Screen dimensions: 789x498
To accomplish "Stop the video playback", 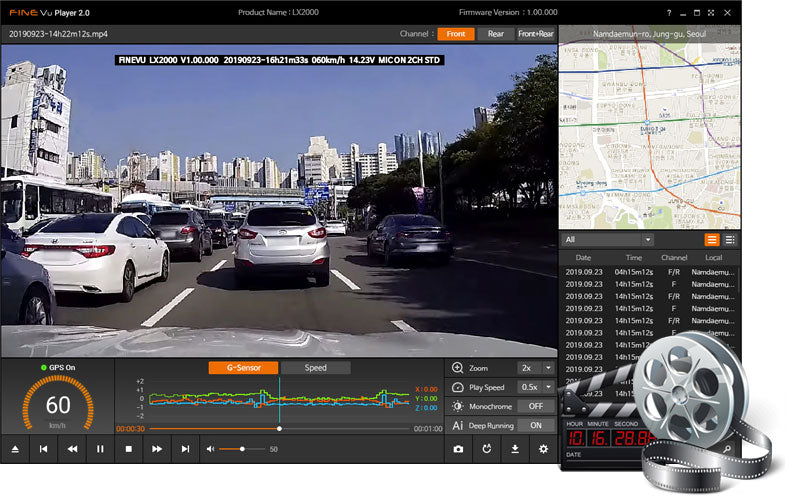I will 129,449.
